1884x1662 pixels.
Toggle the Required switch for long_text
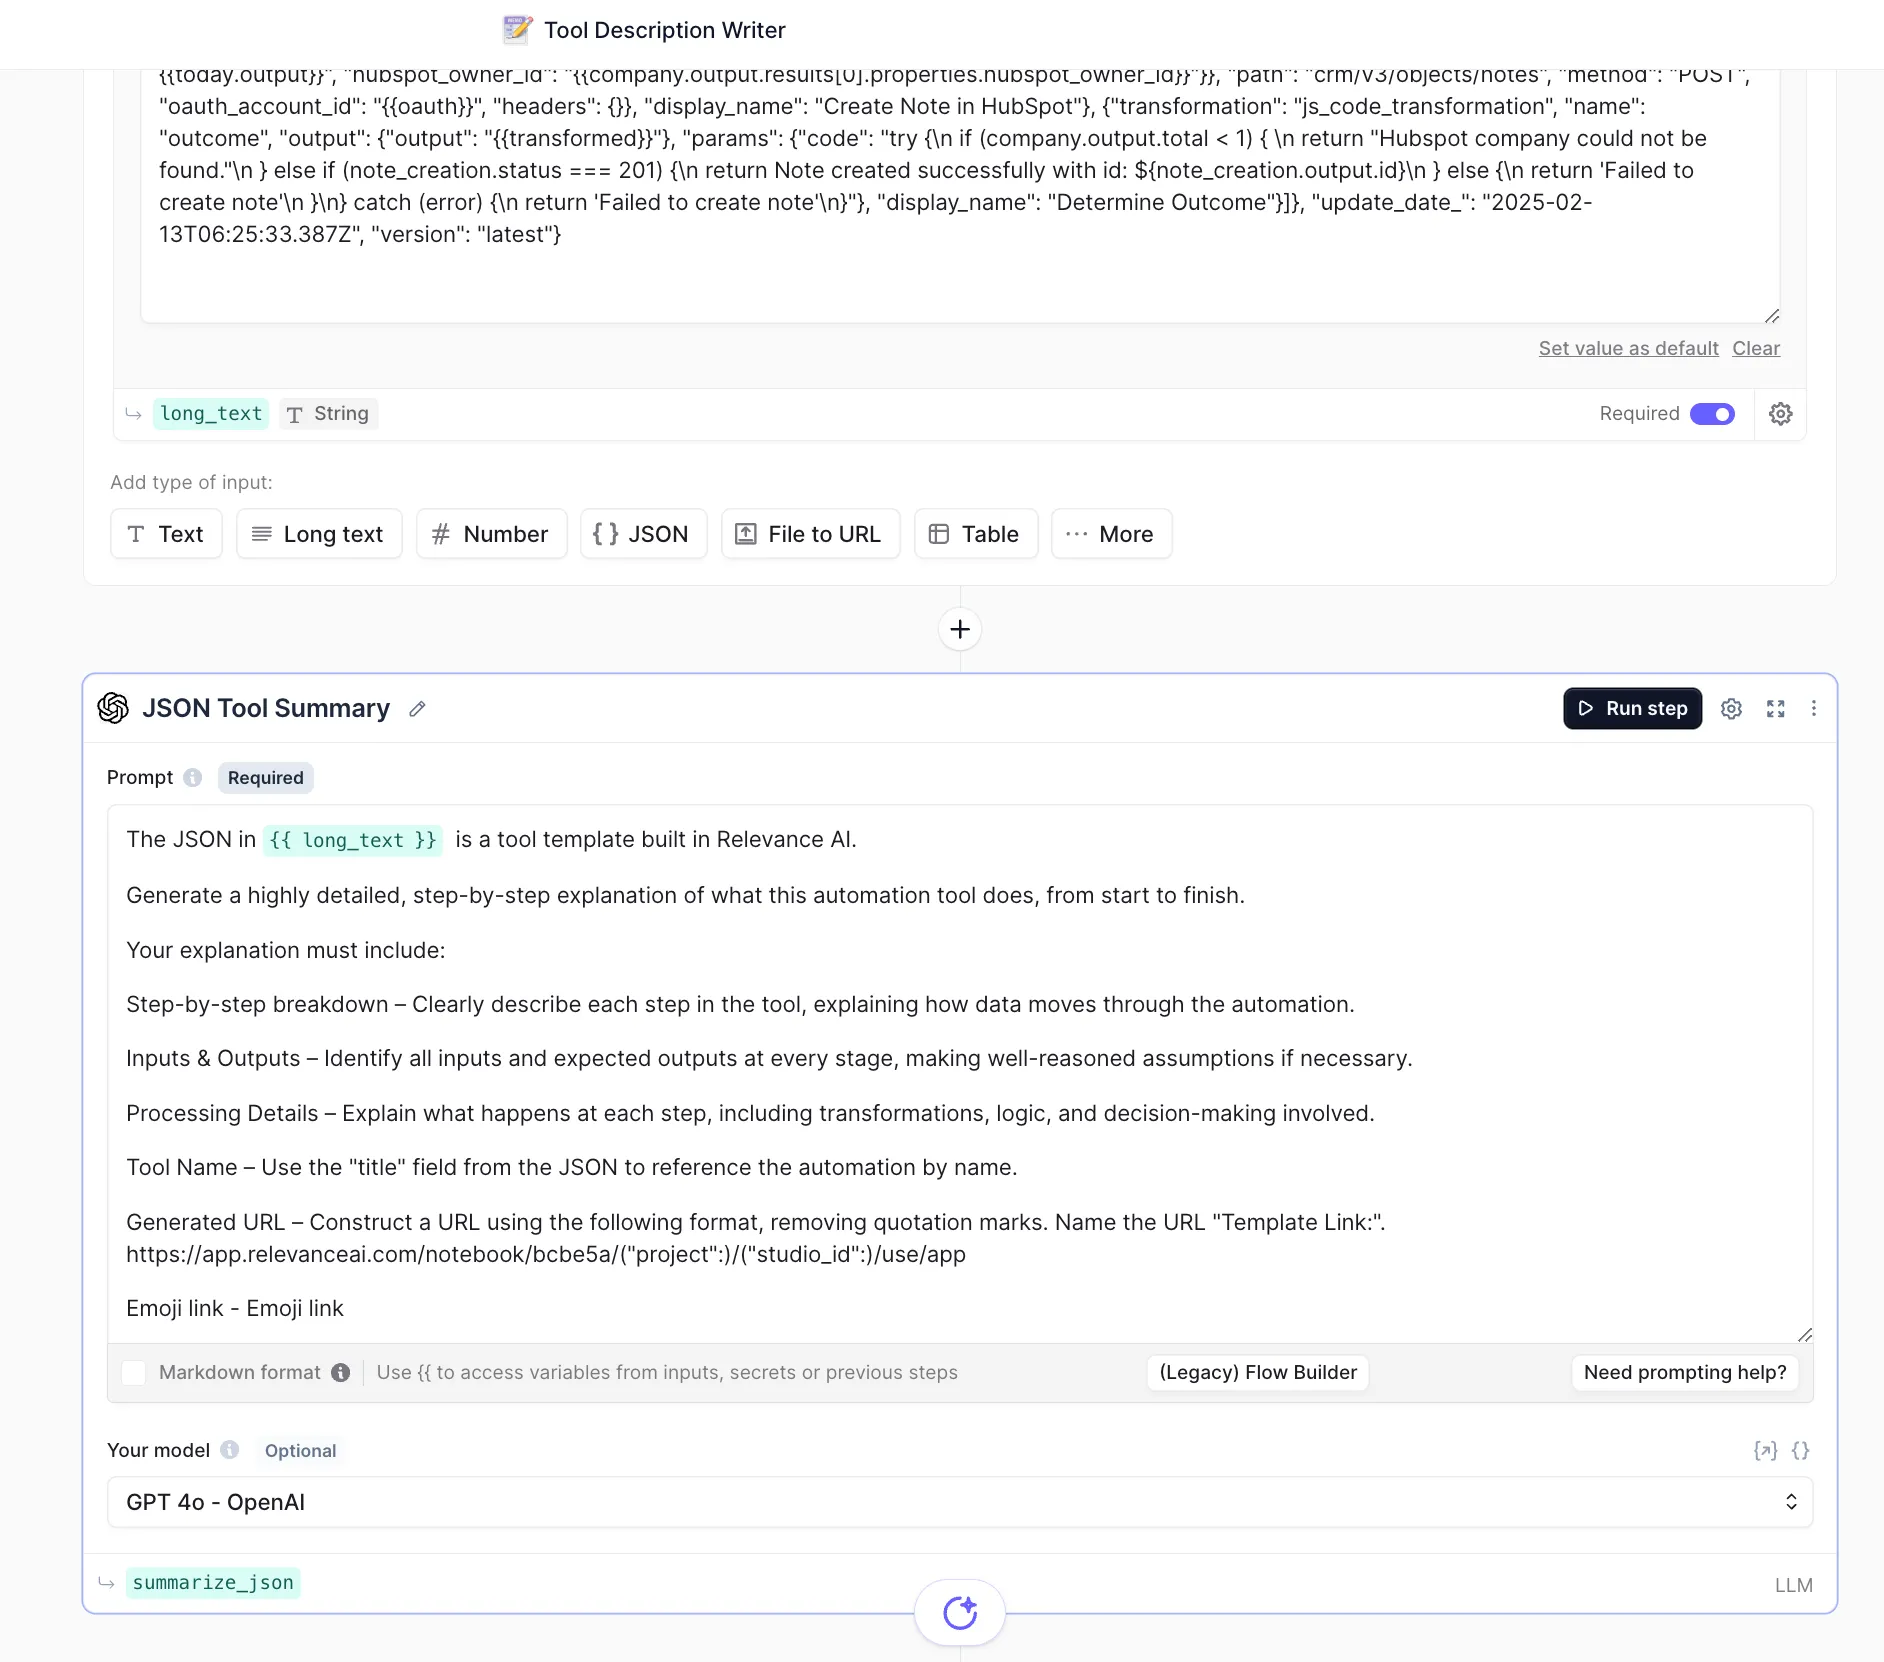point(1712,414)
